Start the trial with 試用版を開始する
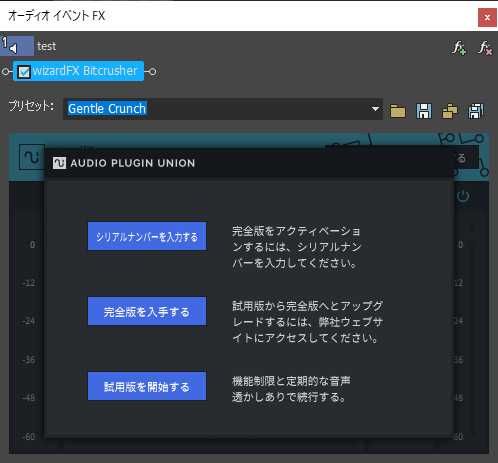This screenshot has height=463, width=498. coord(147,386)
